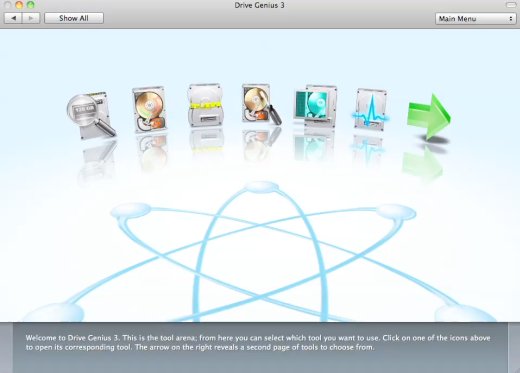Go back with the left arrow button
The image size is (520, 373).
pos(13,18)
